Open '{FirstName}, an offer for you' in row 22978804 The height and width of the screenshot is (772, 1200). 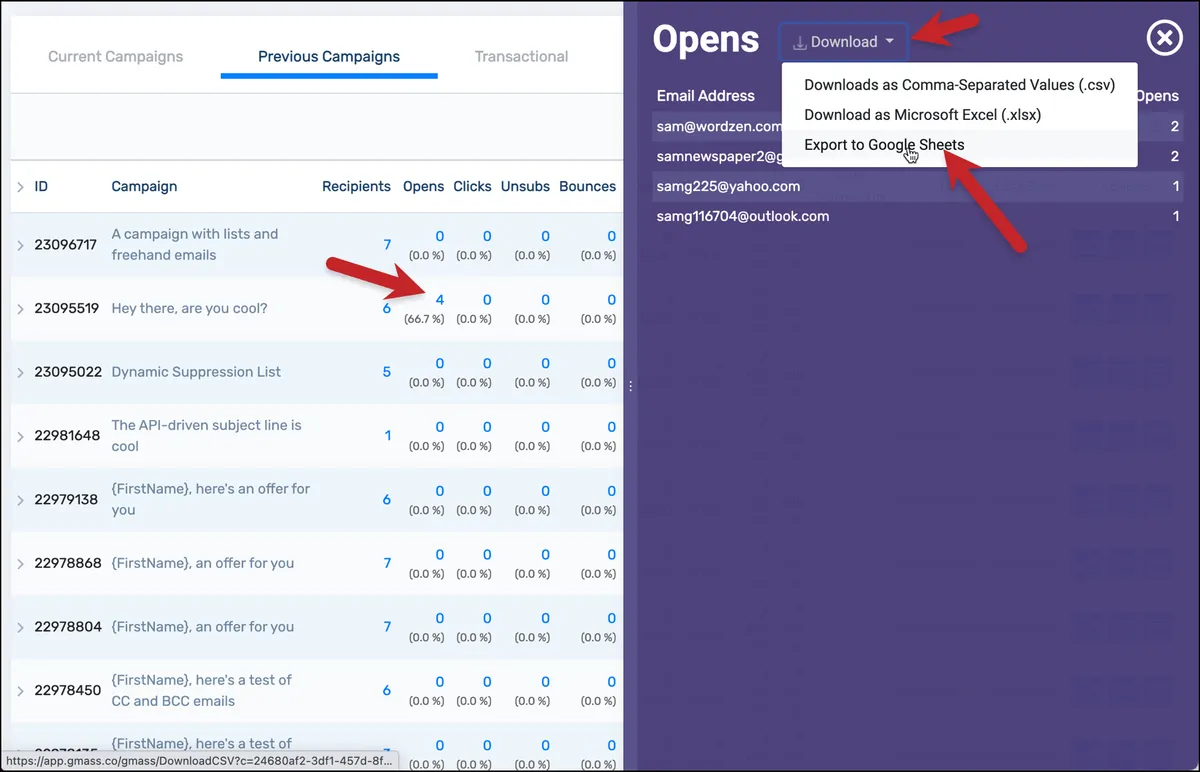point(203,627)
